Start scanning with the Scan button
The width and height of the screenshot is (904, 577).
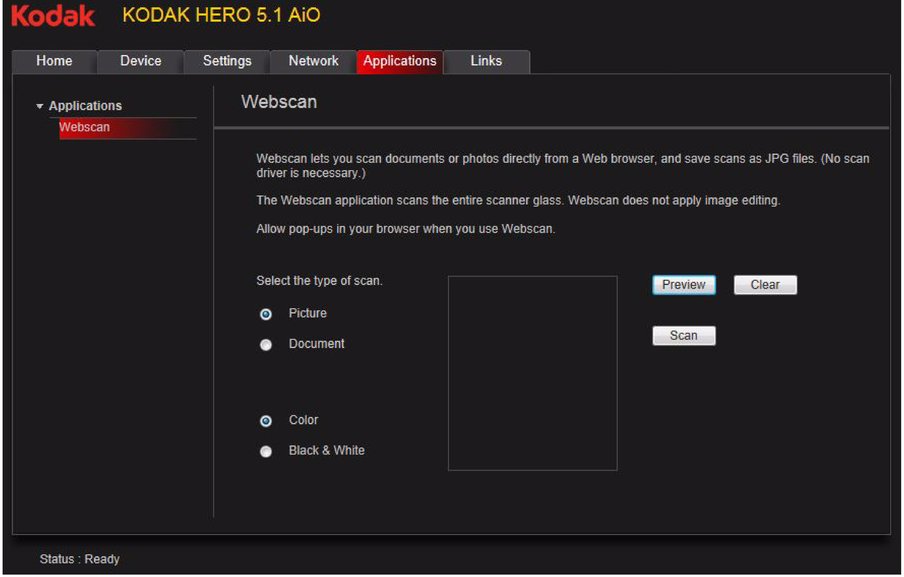pos(684,336)
